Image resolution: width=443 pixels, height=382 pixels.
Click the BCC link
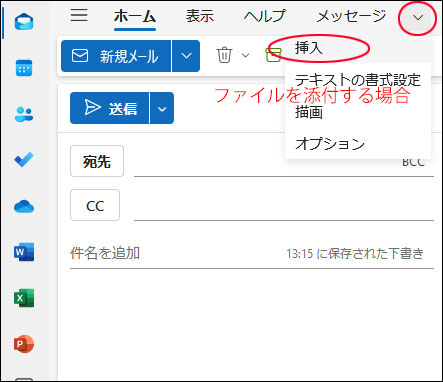pos(413,162)
